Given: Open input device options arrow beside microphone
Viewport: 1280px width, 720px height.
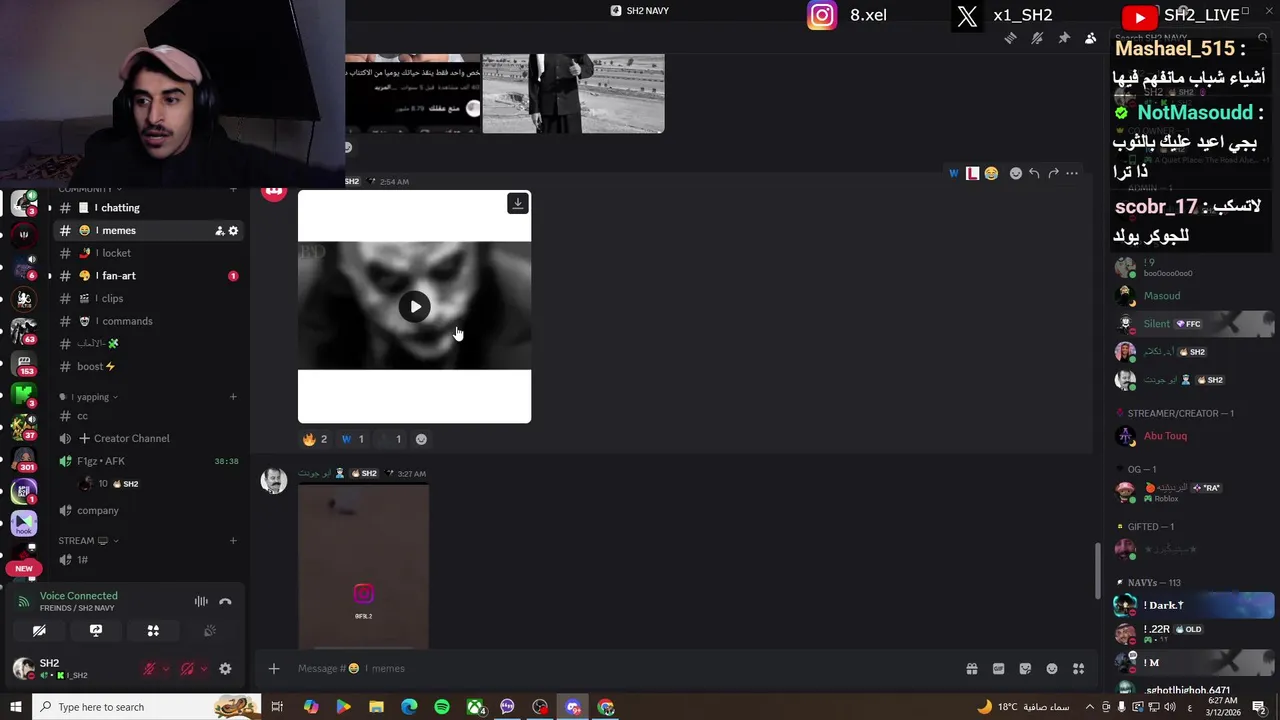Looking at the screenshot, I should (x=165, y=669).
